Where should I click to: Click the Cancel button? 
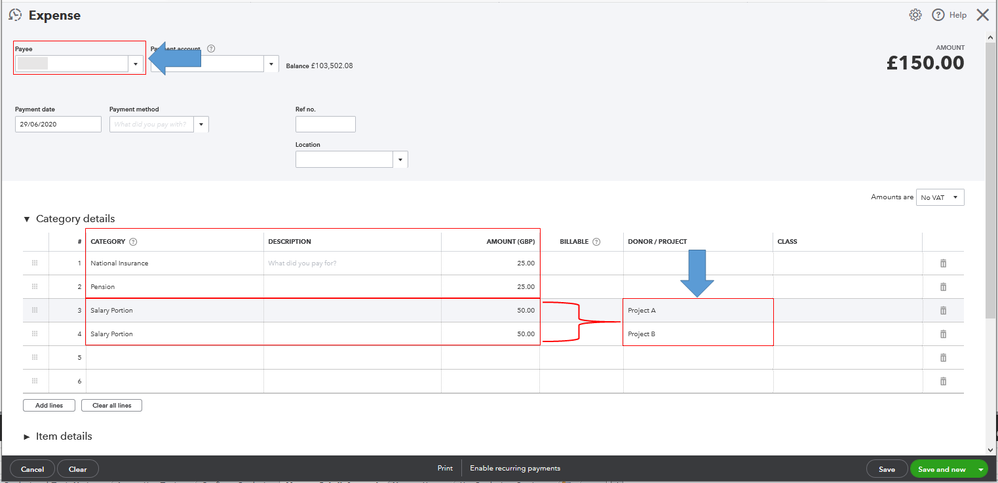pyautogui.click(x=32, y=470)
